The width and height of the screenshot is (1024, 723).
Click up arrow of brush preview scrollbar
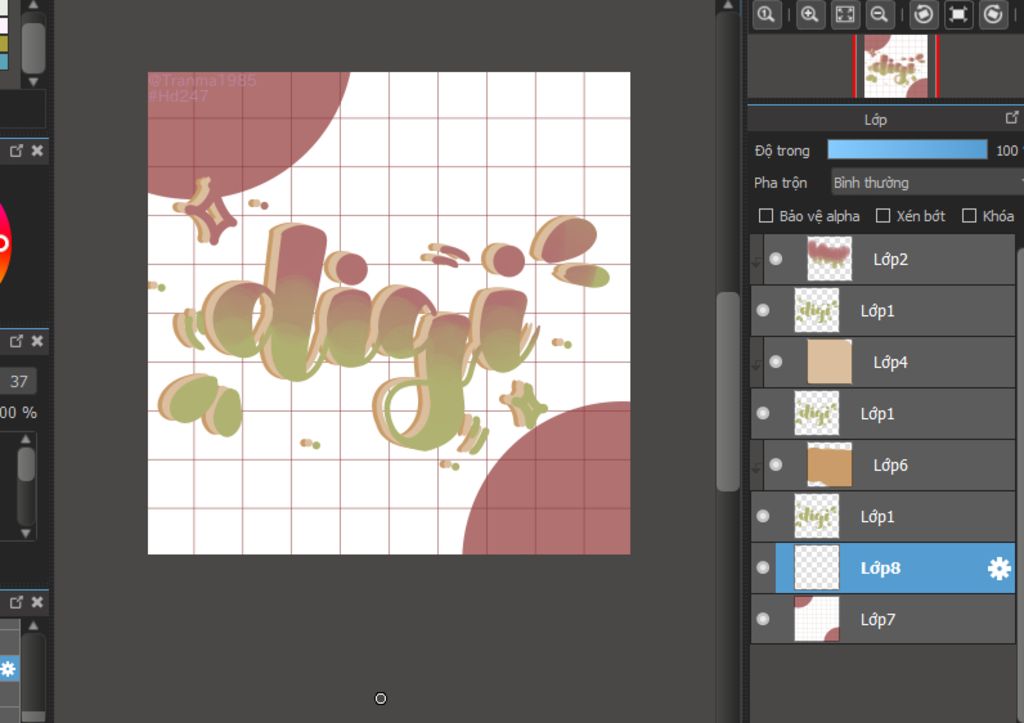point(25,439)
